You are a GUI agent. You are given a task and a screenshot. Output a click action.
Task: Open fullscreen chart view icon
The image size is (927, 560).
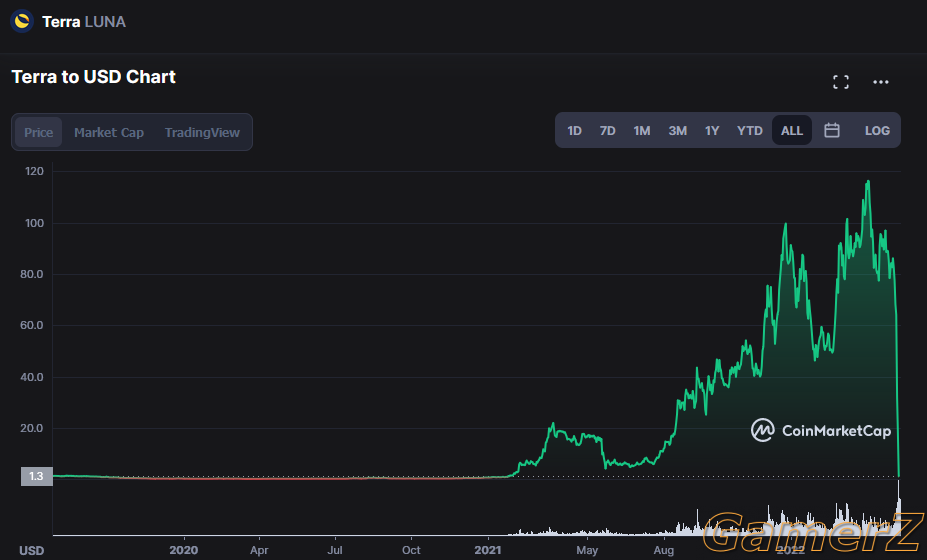pos(841,82)
